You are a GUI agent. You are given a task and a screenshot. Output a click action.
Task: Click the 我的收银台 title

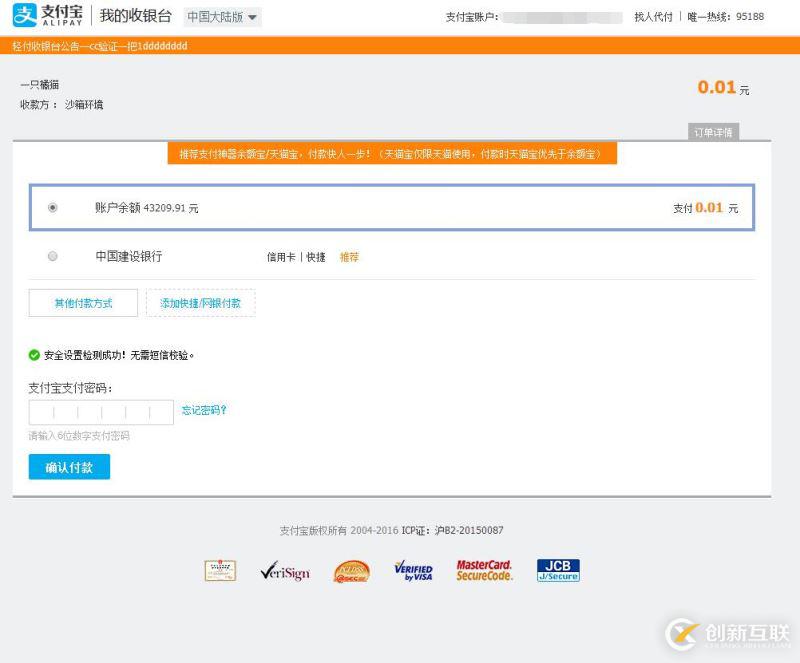pyautogui.click(x=135, y=16)
